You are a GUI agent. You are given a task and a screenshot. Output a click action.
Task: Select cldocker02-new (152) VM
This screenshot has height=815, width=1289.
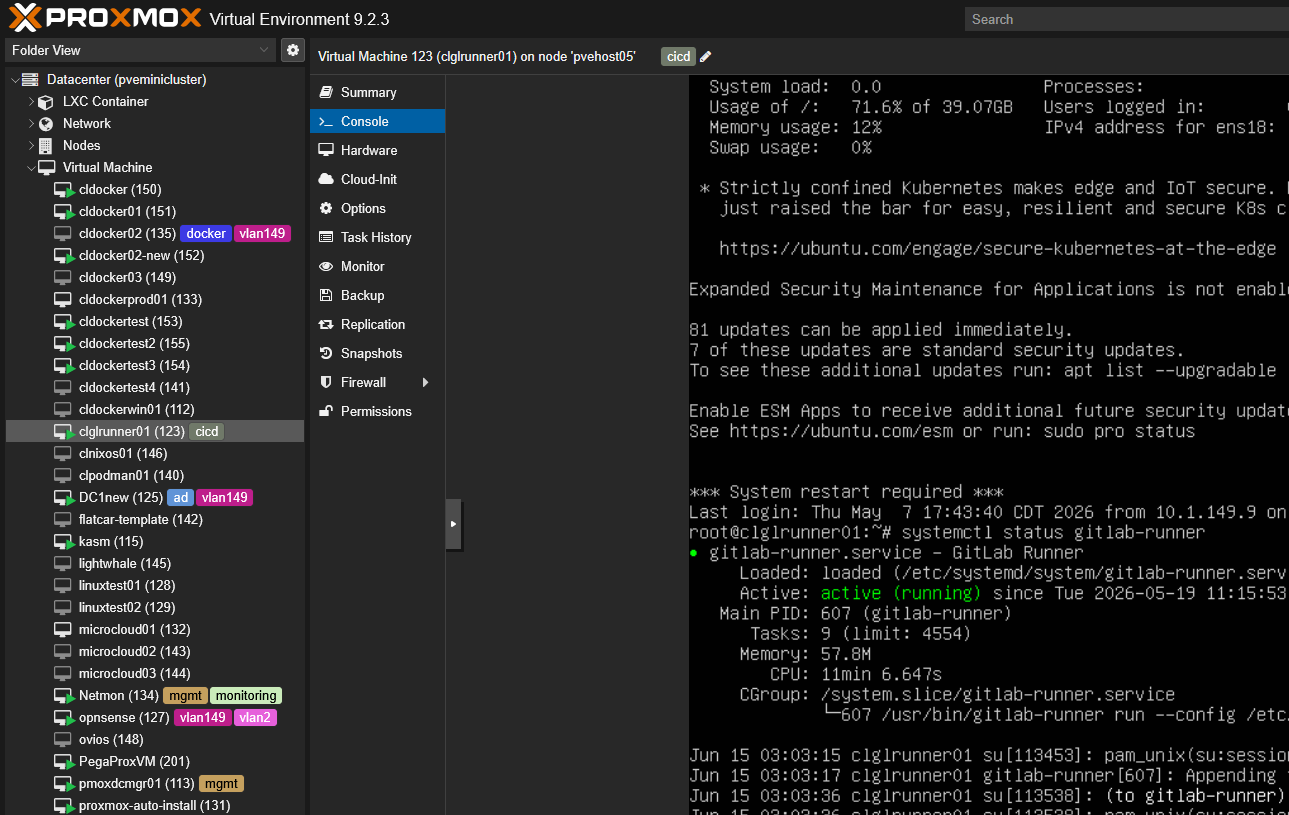click(155, 255)
